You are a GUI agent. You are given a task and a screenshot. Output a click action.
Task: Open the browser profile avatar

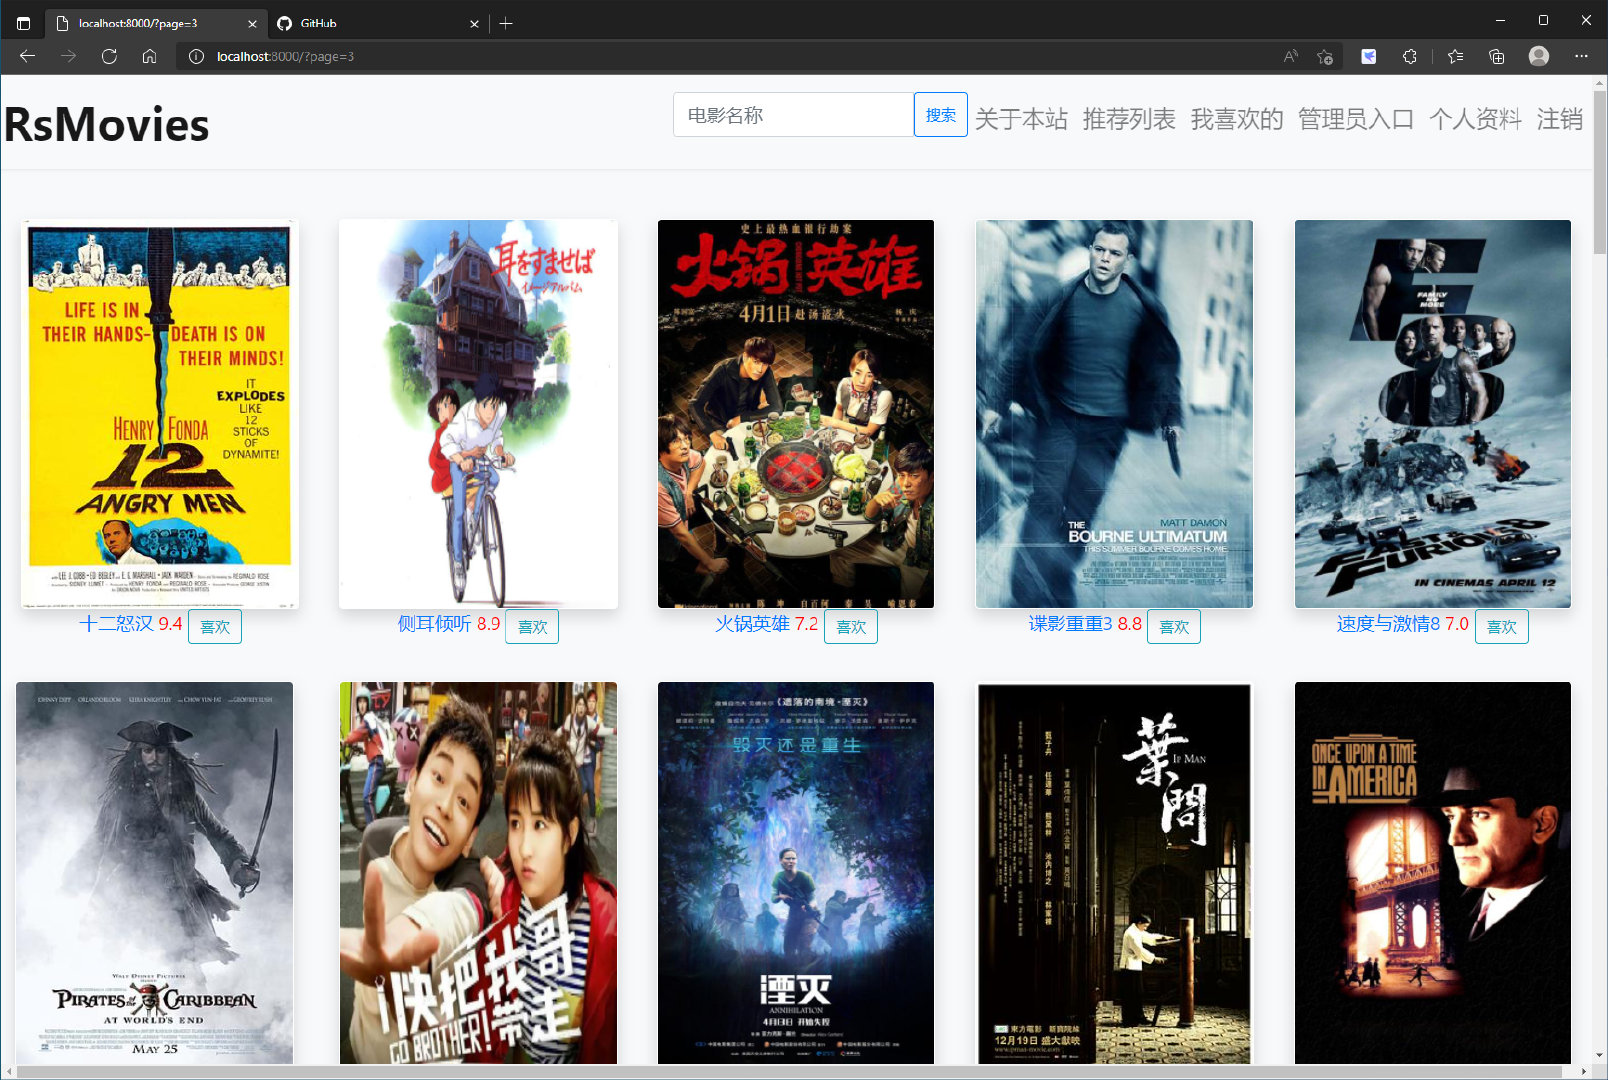point(1539,56)
